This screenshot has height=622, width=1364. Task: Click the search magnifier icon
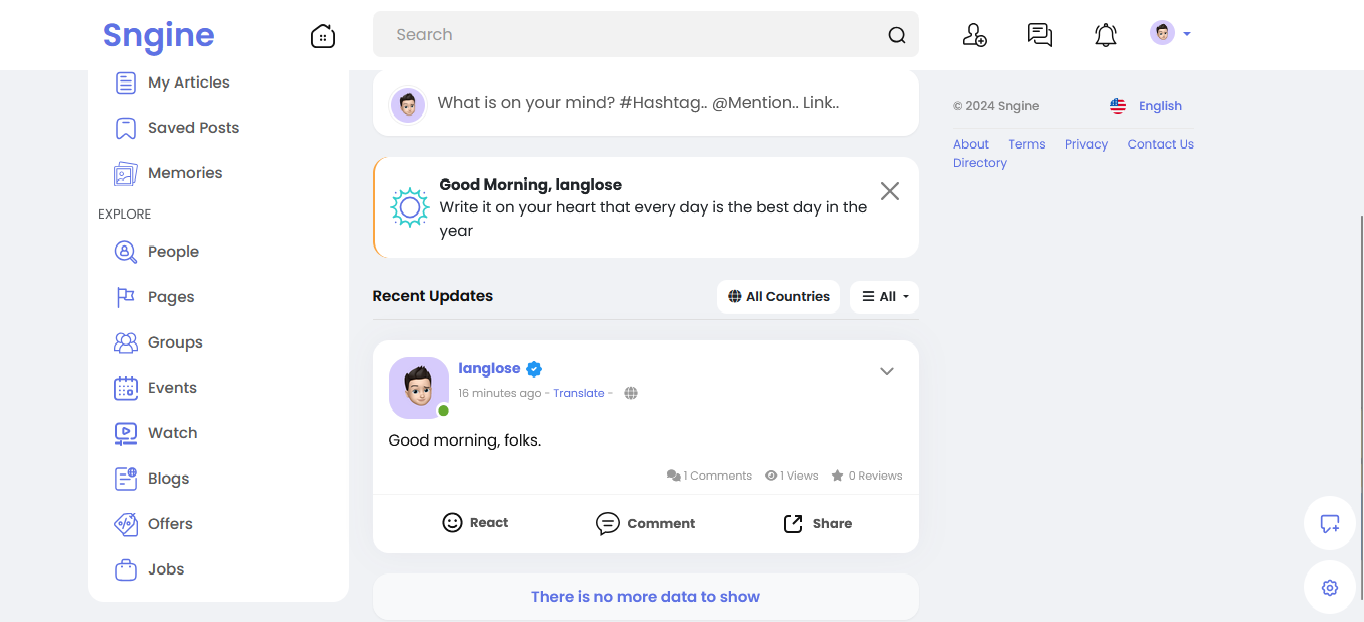(x=897, y=35)
